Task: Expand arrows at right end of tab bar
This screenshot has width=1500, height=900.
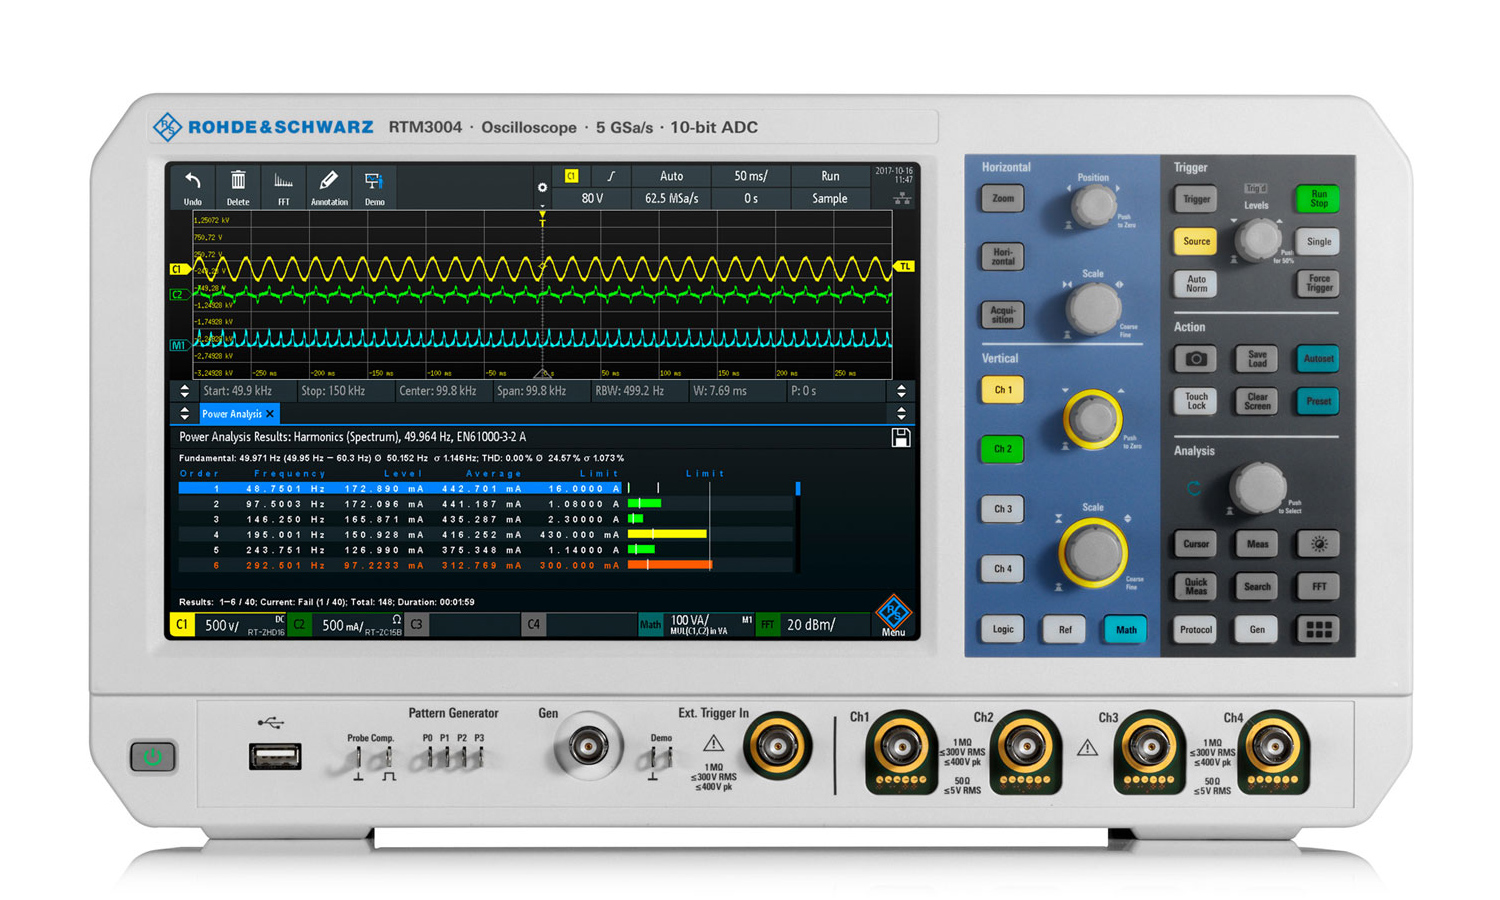Action: click(x=901, y=414)
